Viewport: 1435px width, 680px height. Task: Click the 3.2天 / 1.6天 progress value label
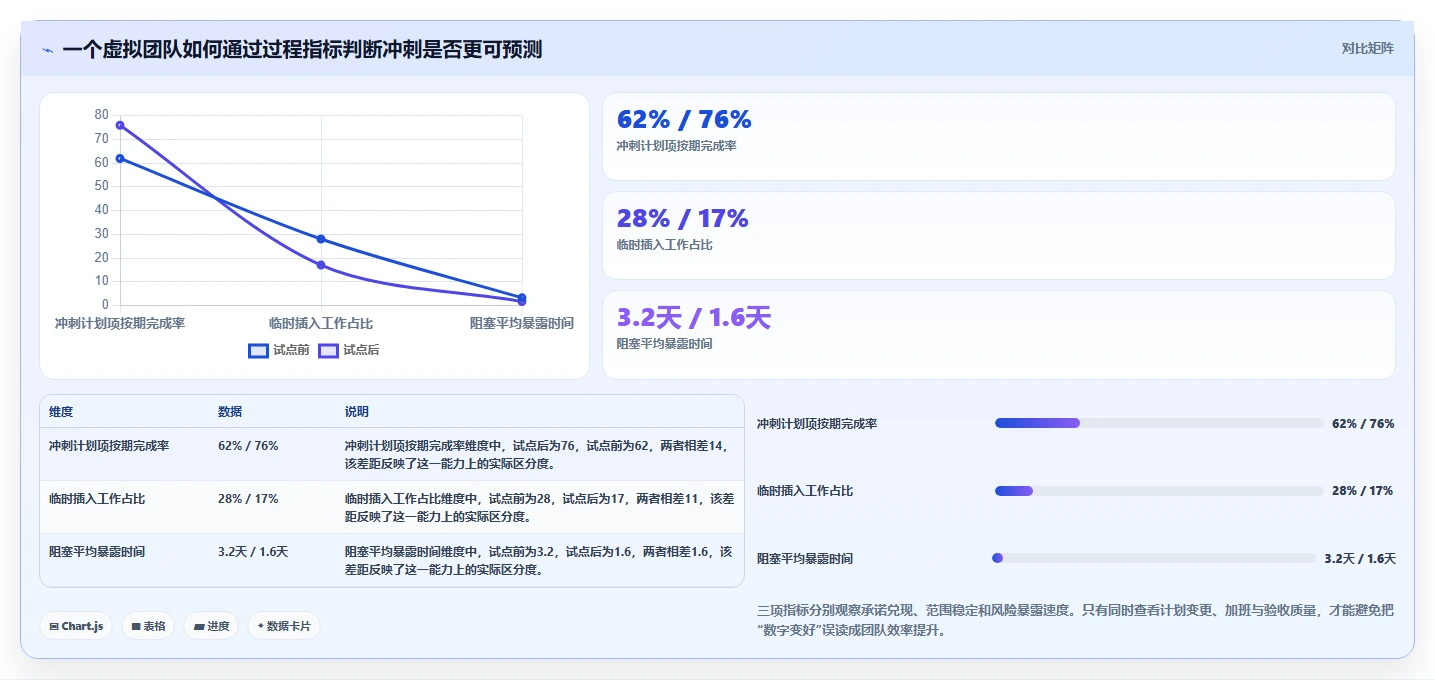[1360, 559]
